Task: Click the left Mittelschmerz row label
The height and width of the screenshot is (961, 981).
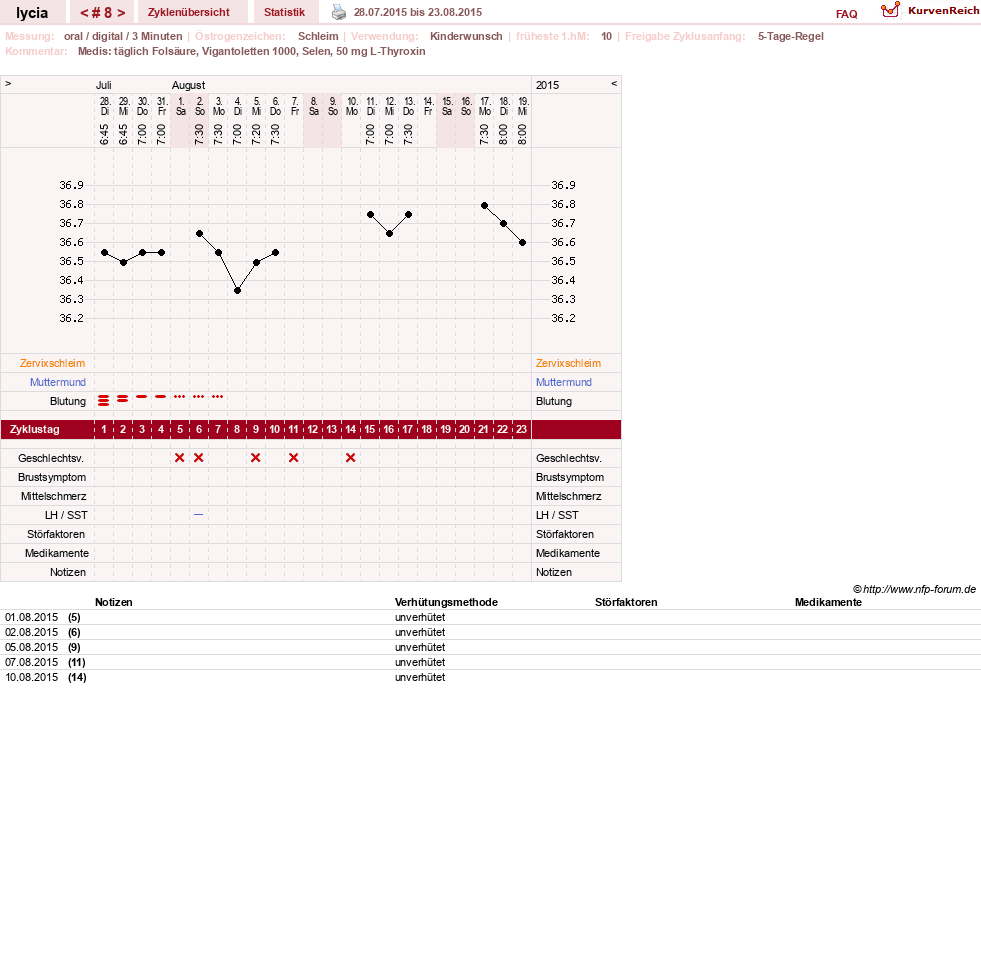Action: [x=53, y=496]
